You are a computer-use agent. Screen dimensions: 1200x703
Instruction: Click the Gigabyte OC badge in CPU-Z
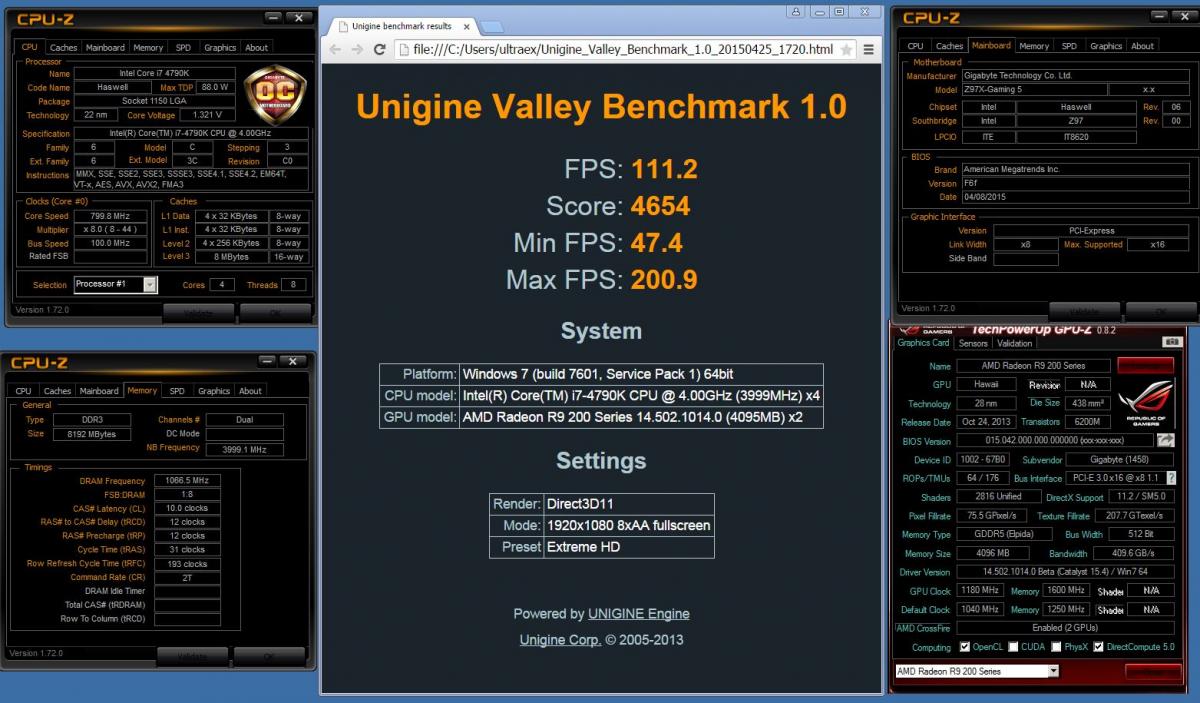[275, 94]
